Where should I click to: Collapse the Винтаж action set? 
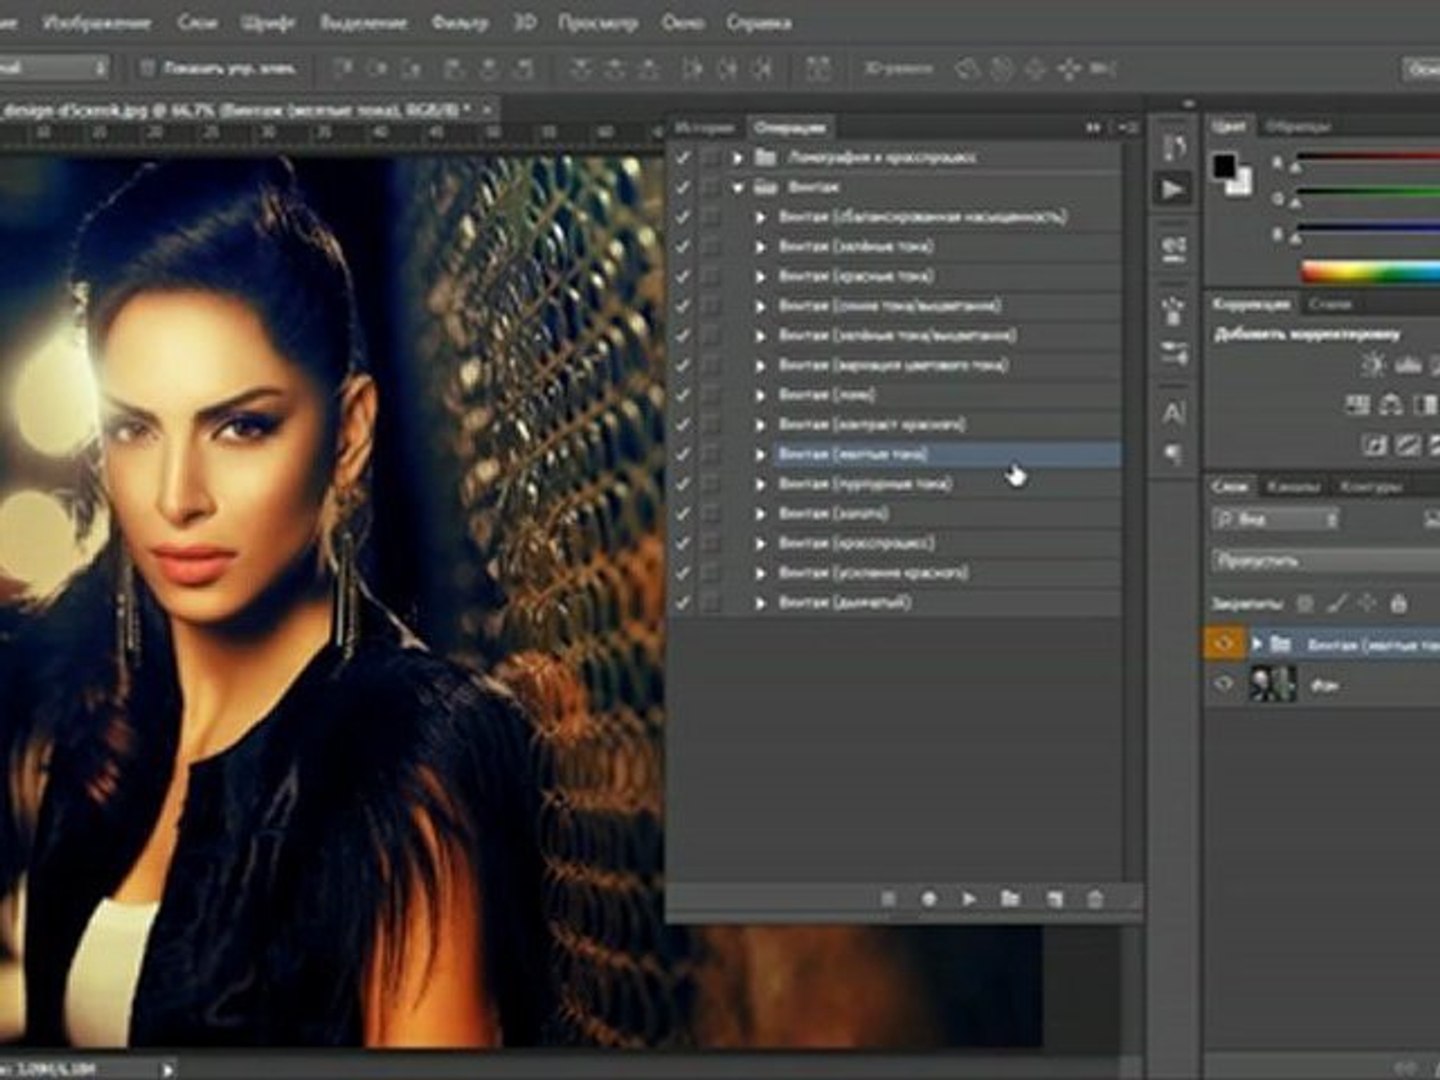pos(738,187)
